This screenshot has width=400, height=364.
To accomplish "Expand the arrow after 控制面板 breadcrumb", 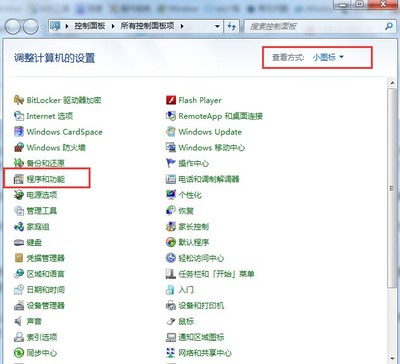I will (x=113, y=26).
